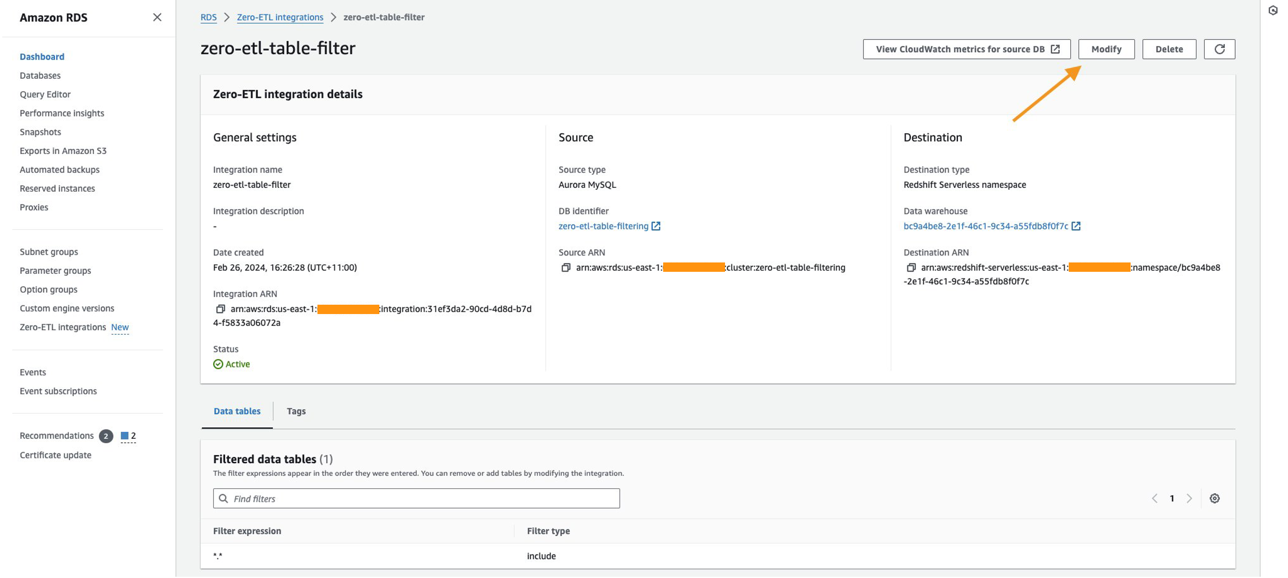Open Parameter groups in the sidebar
Screen dimensions: 1288x578
(x=55, y=270)
